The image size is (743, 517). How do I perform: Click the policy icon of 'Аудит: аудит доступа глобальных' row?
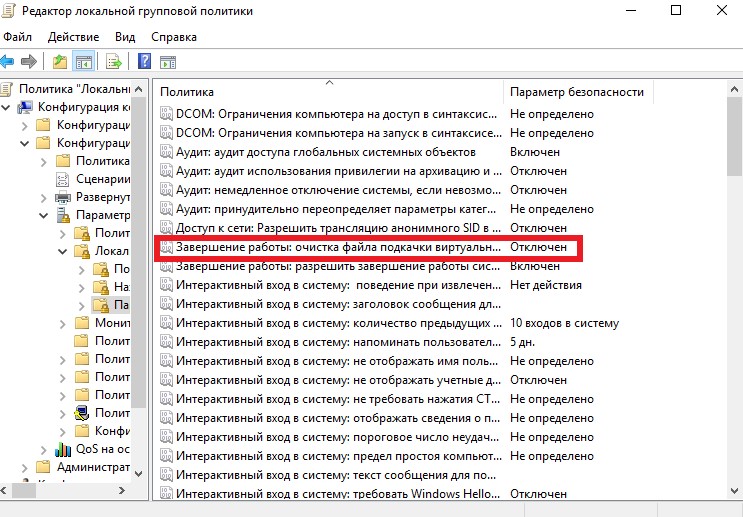pyautogui.click(x=166, y=152)
